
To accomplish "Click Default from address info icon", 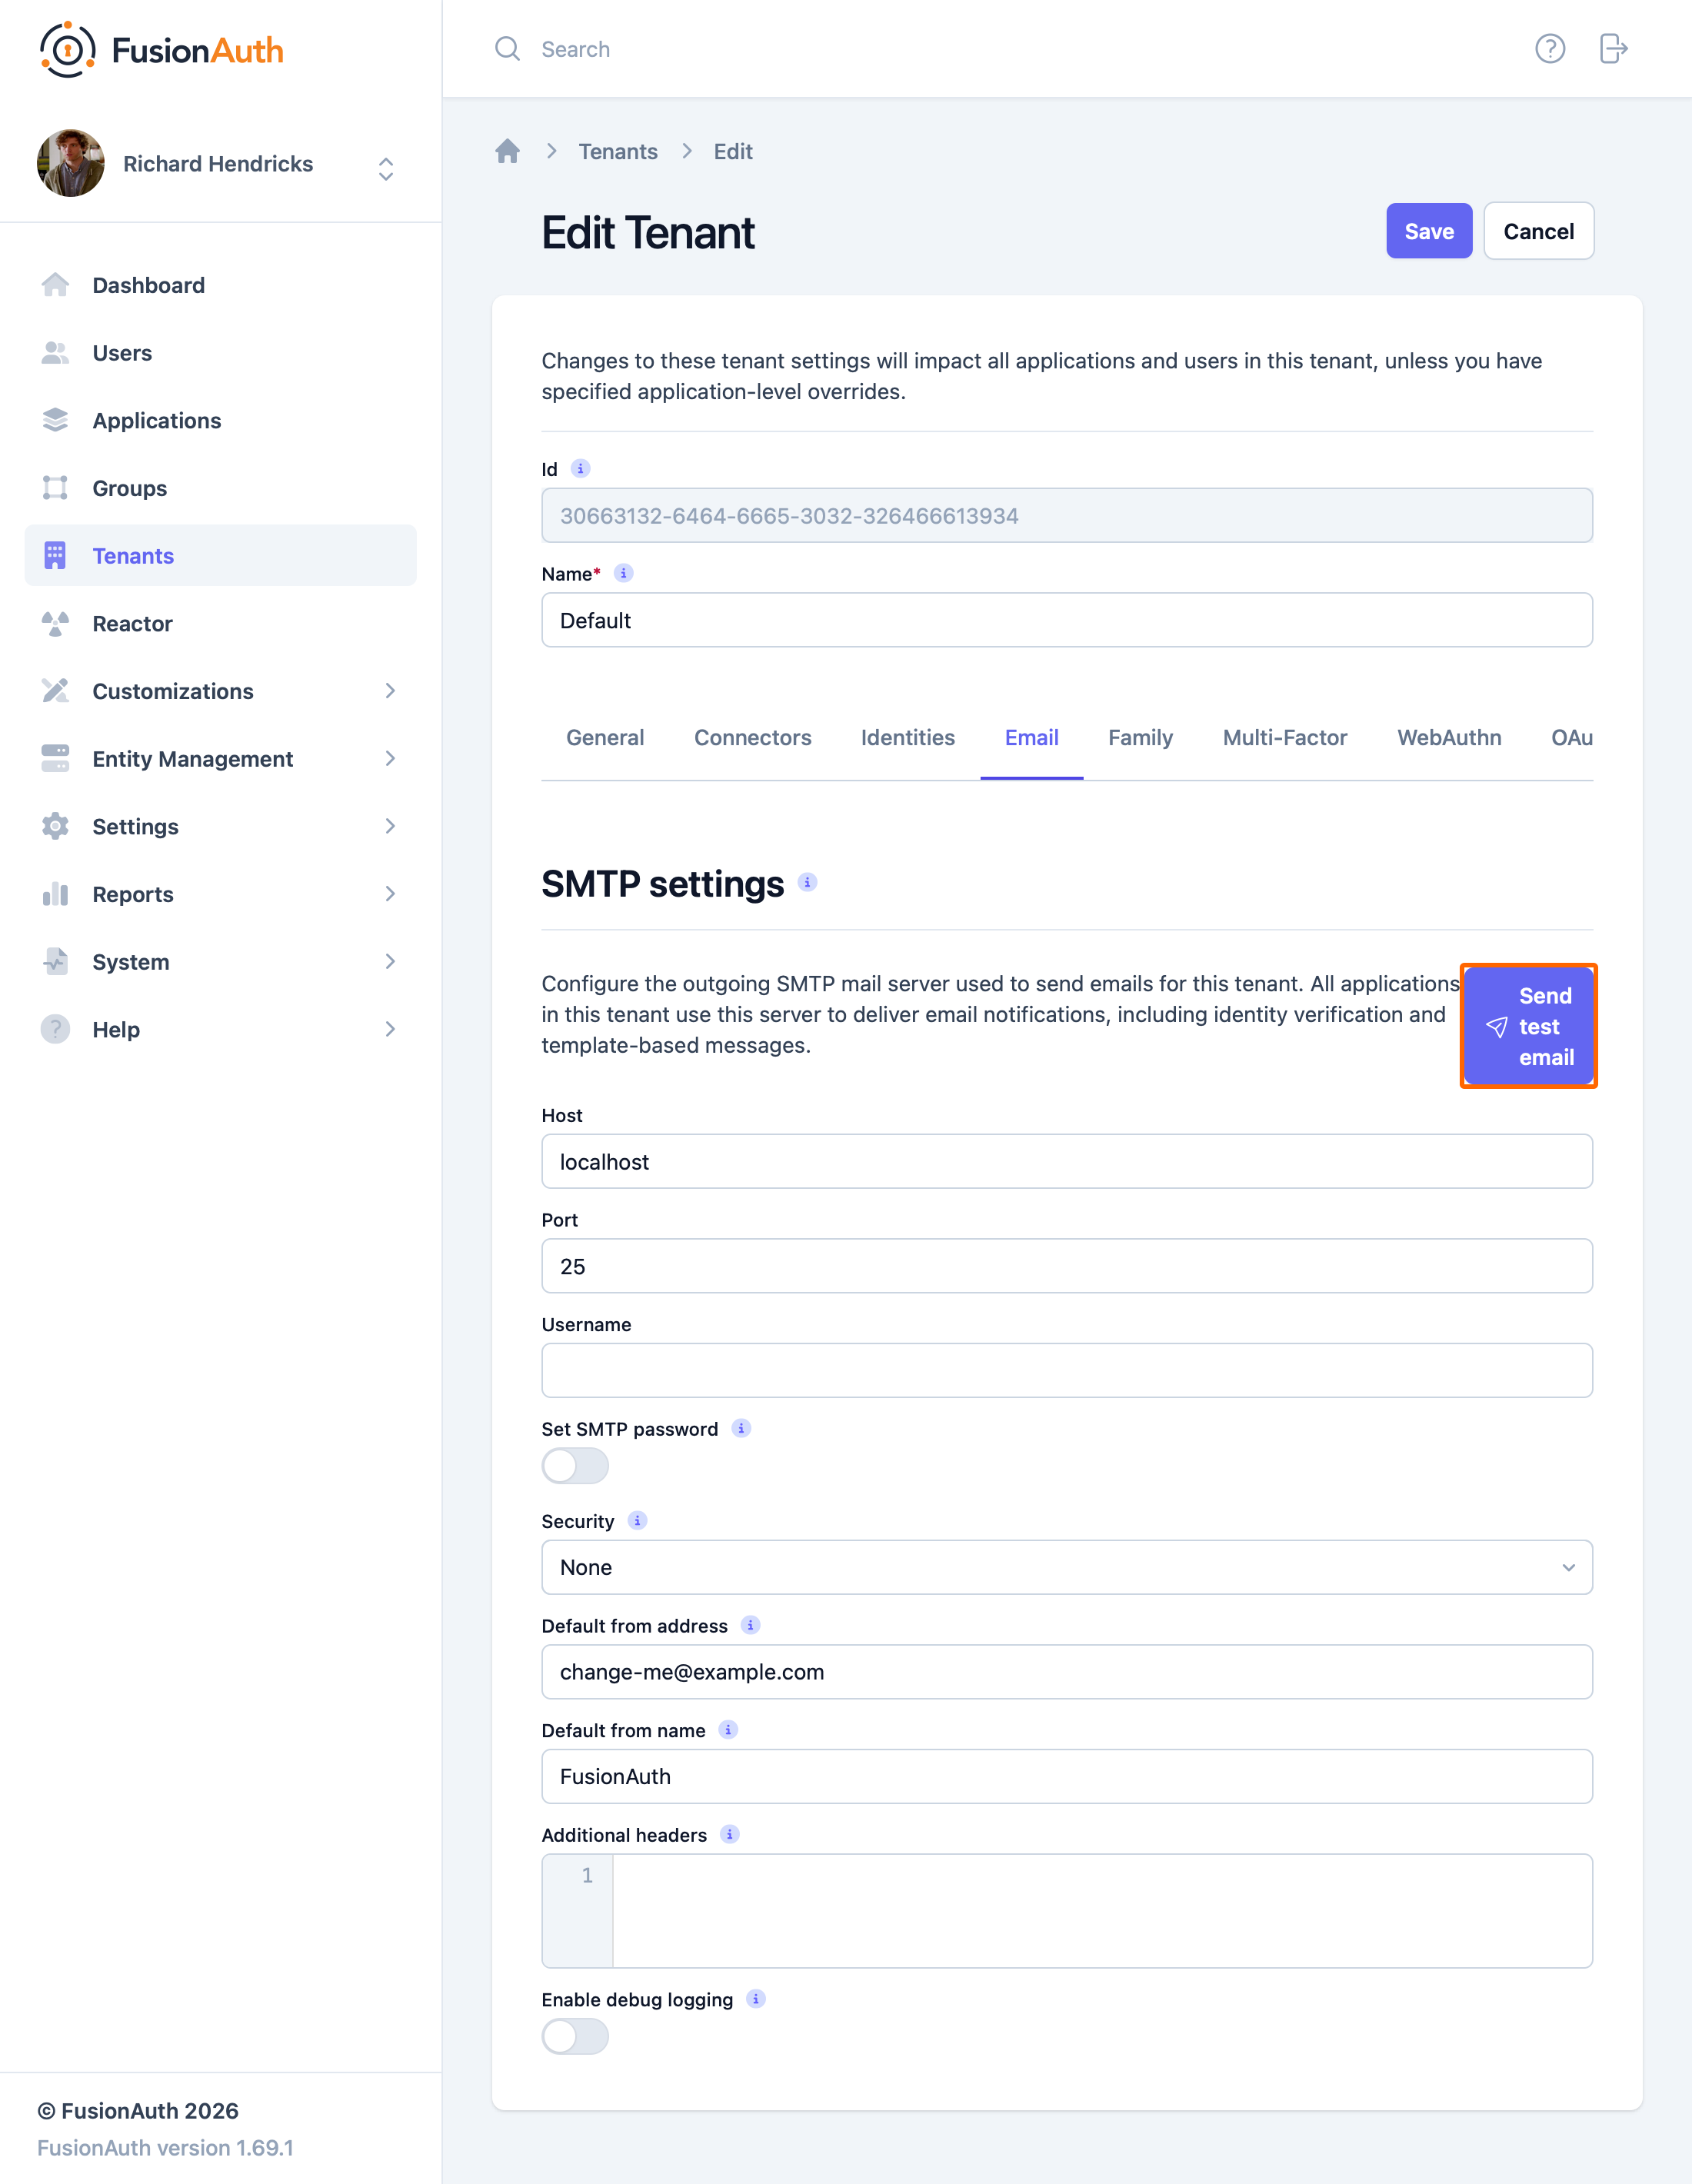I will coord(750,1625).
